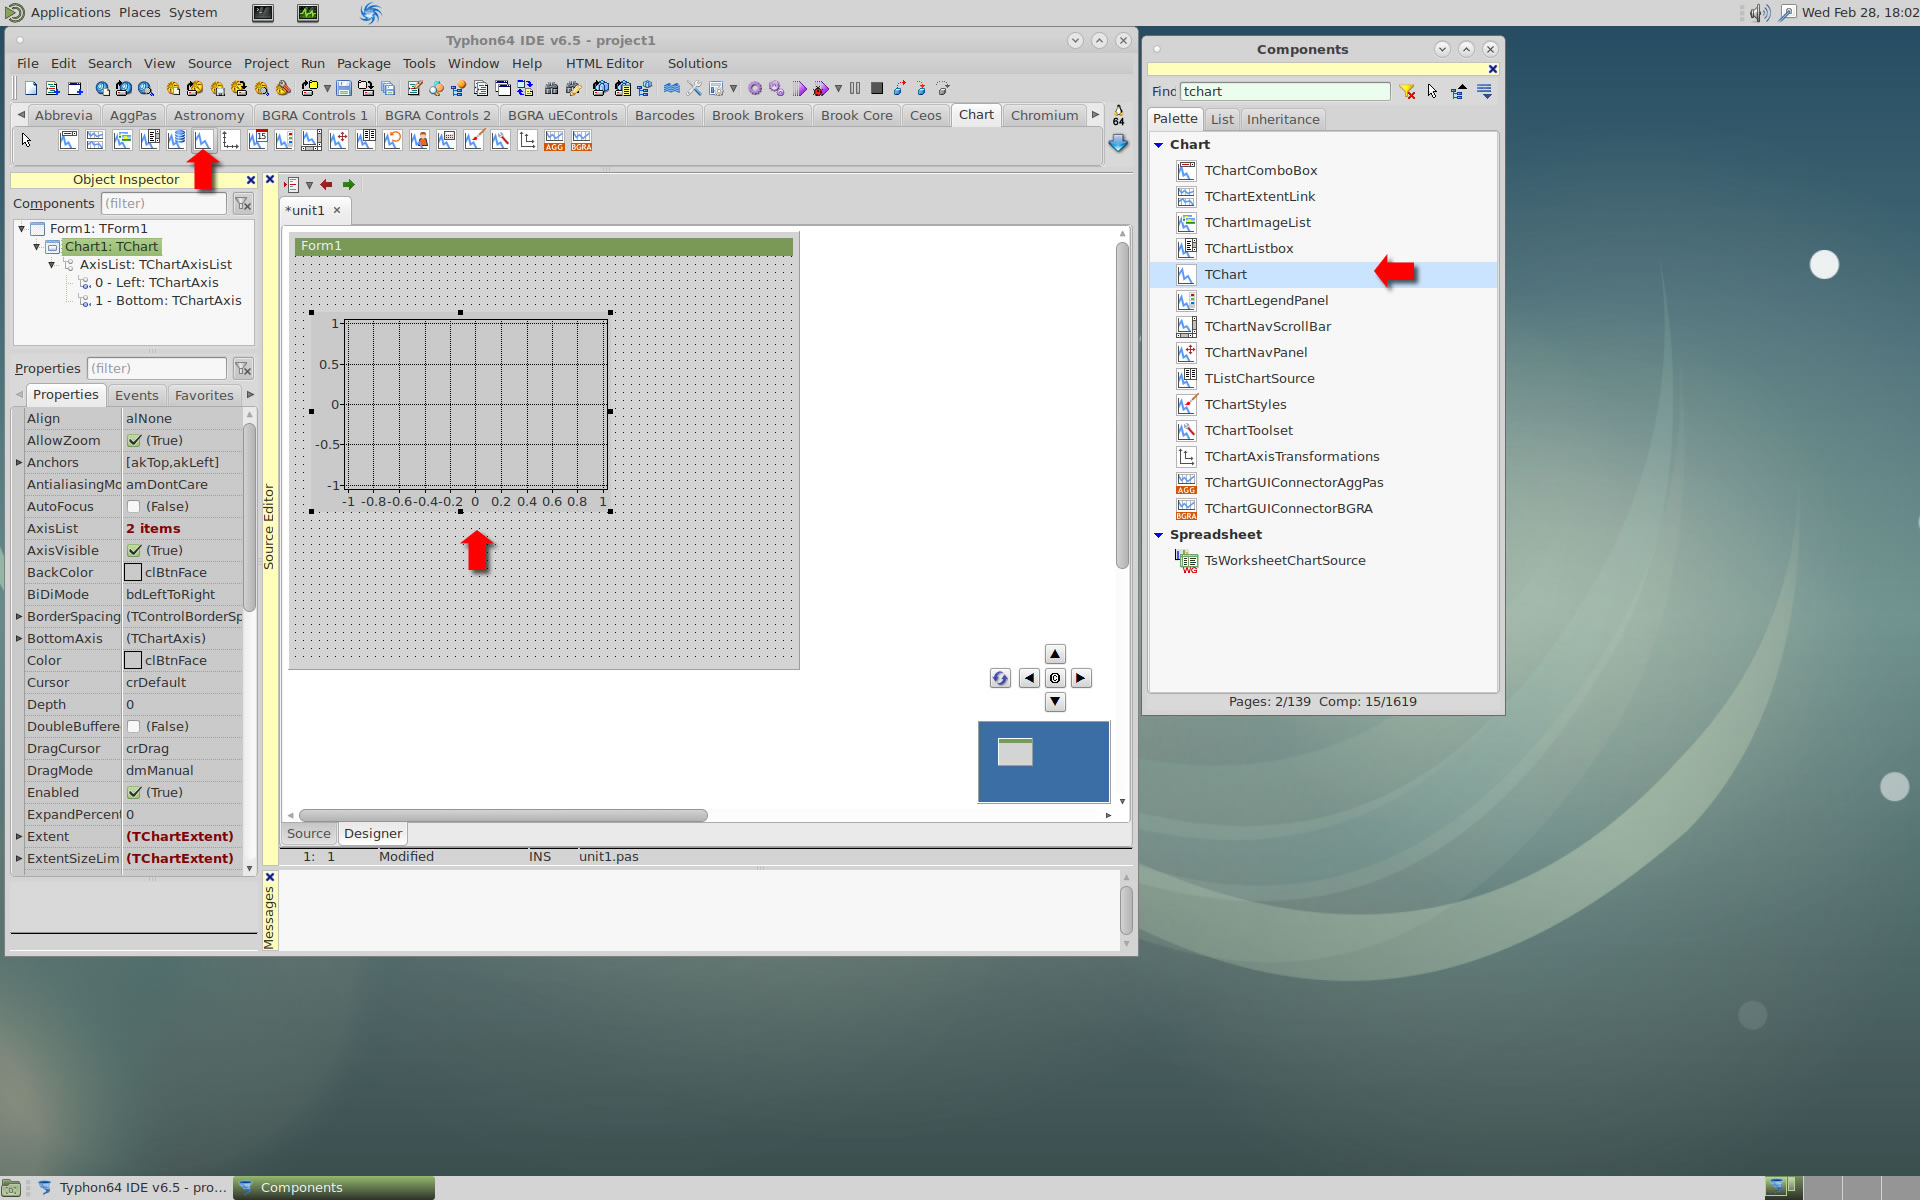Click the designer navigate up arrow button
Image resolution: width=1920 pixels, height=1200 pixels.
click(1055, 654)
